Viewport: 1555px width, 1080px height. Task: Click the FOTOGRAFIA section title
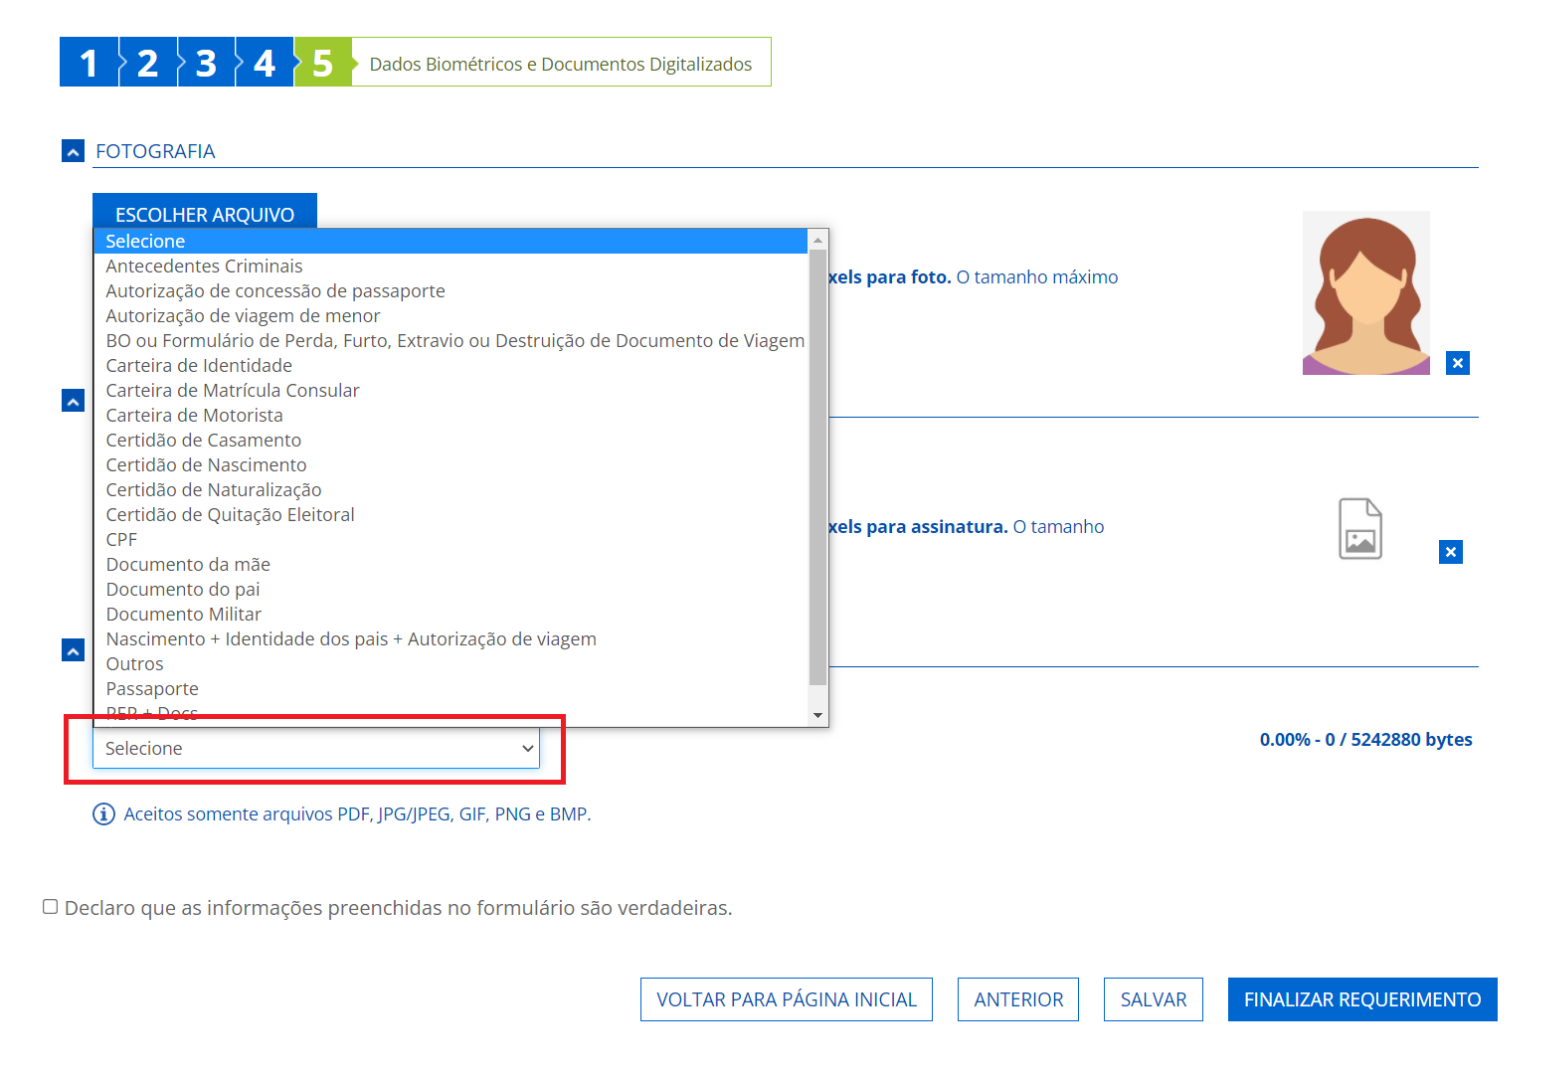click(155, 151)
